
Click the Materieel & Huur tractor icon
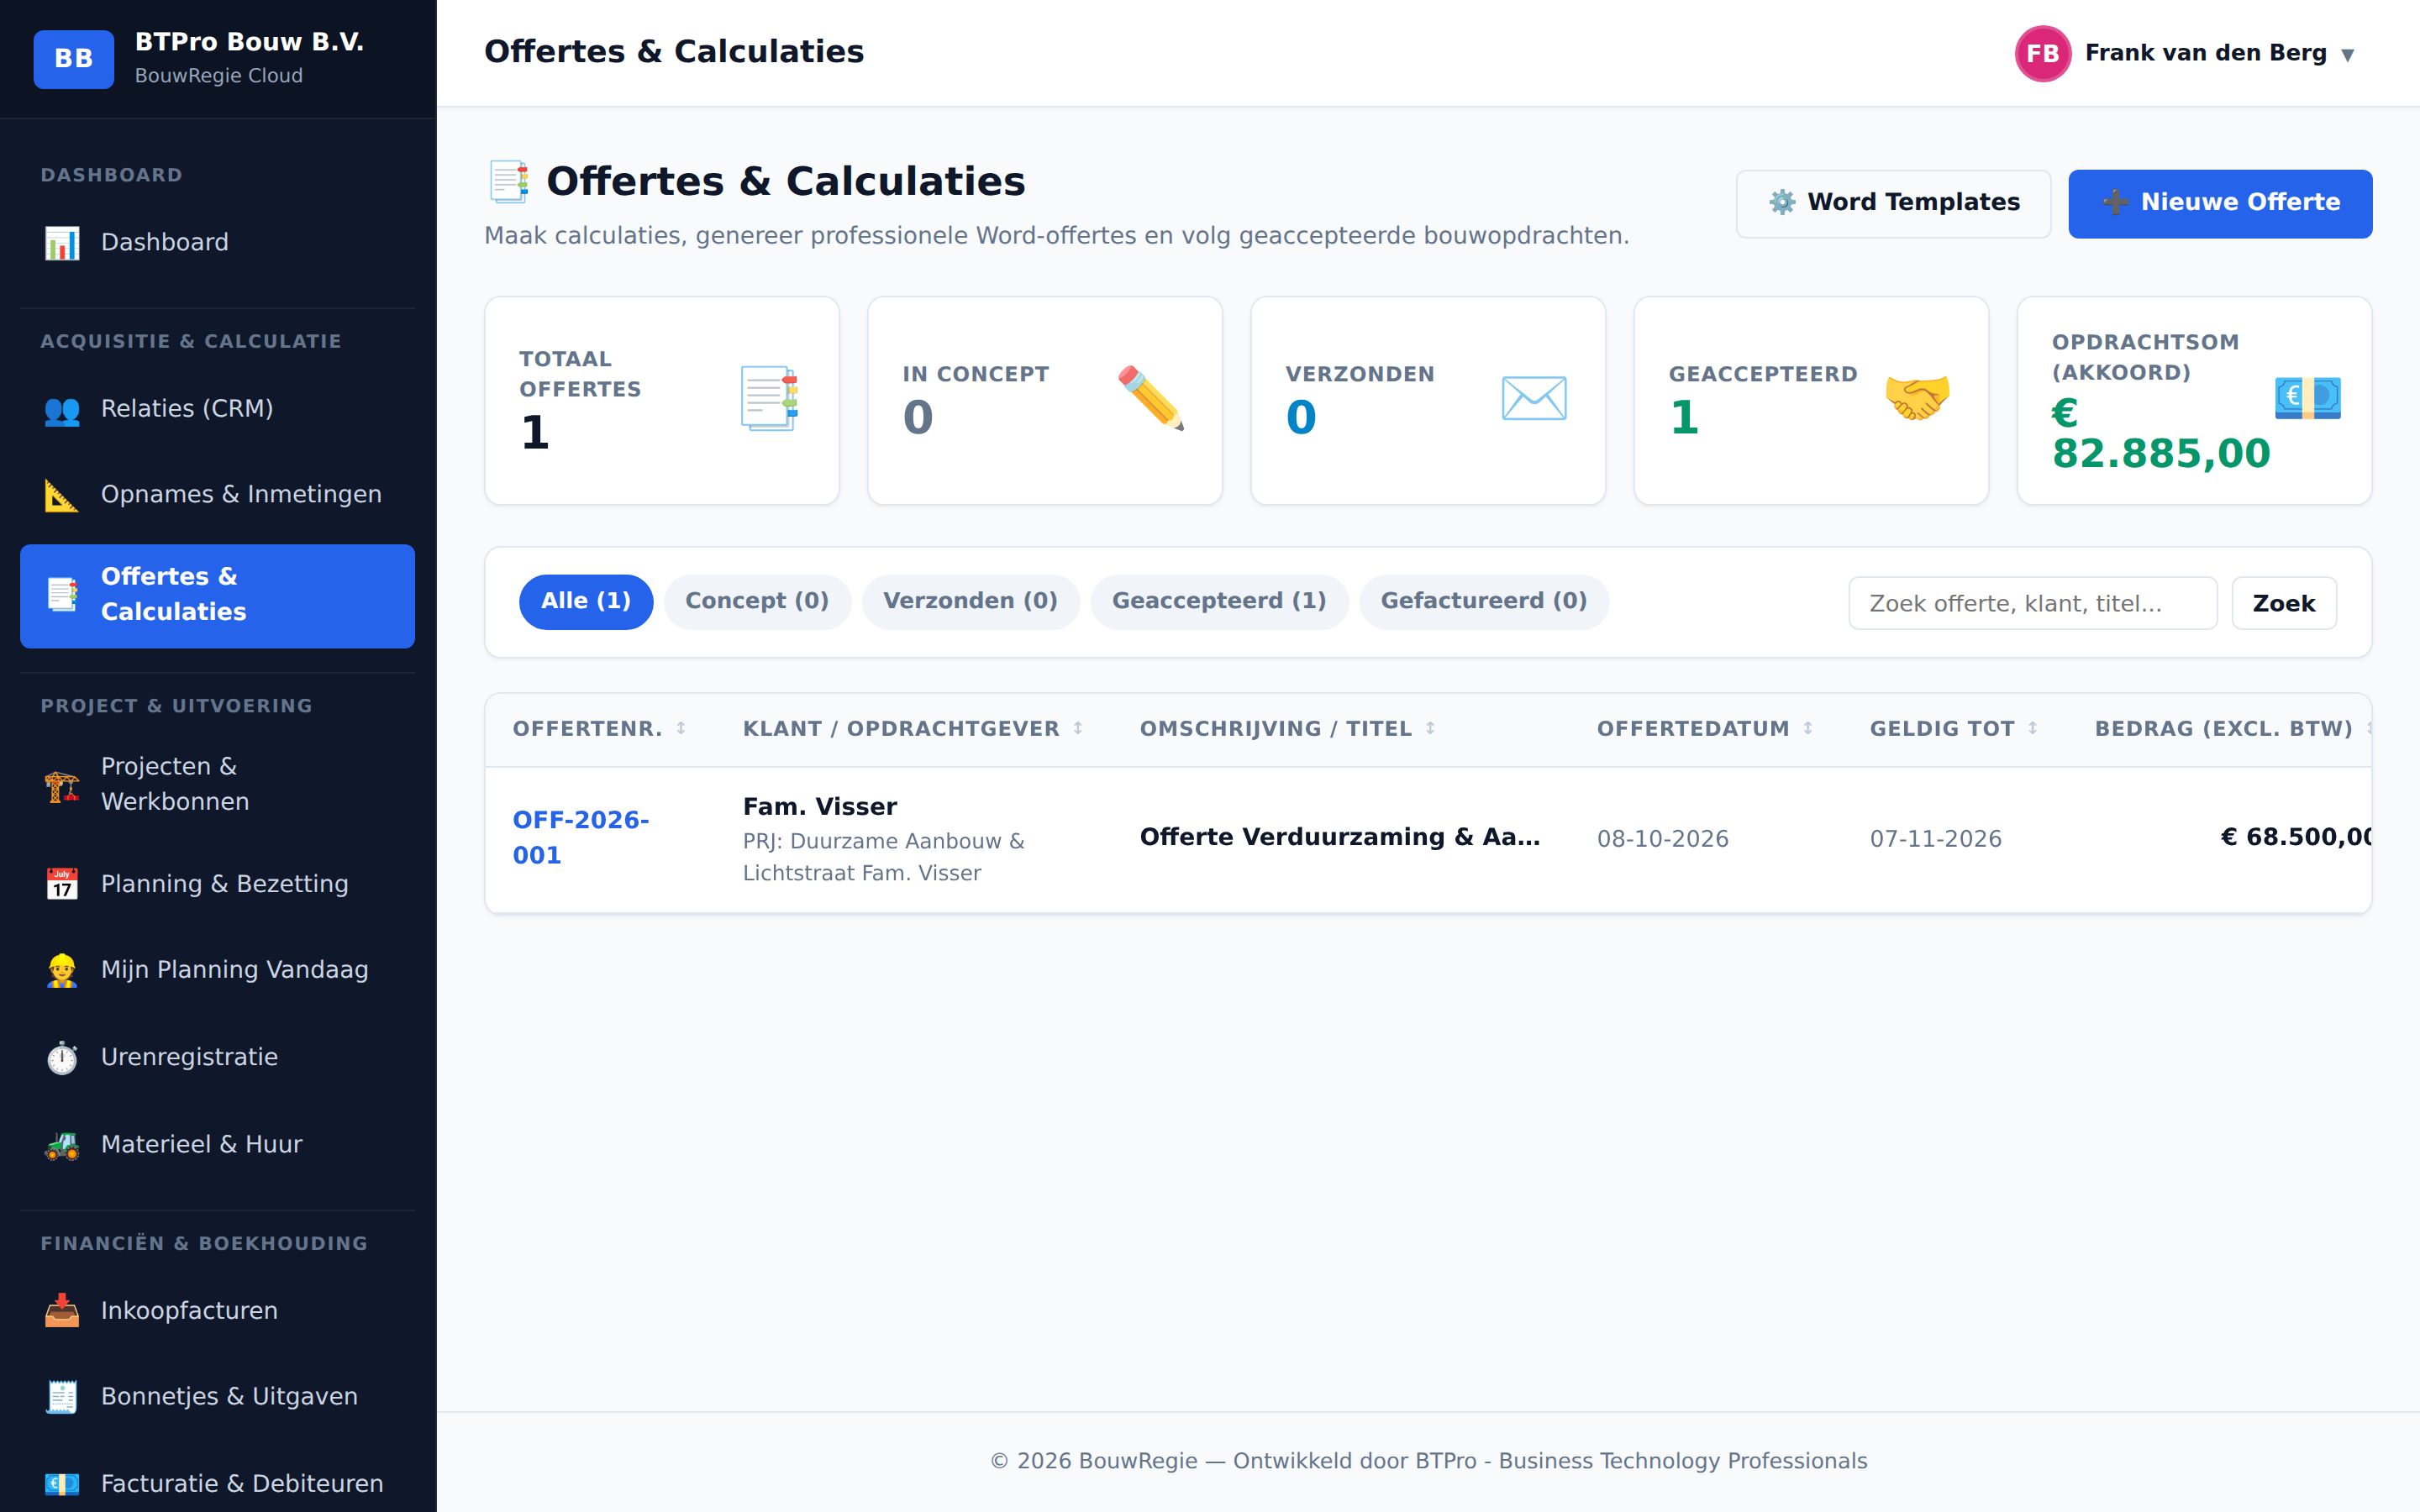(x=62, y=1144)
